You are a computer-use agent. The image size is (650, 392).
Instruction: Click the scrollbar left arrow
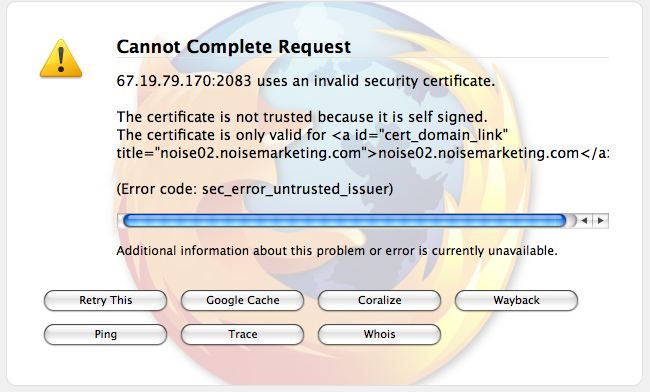pos(585,220)
